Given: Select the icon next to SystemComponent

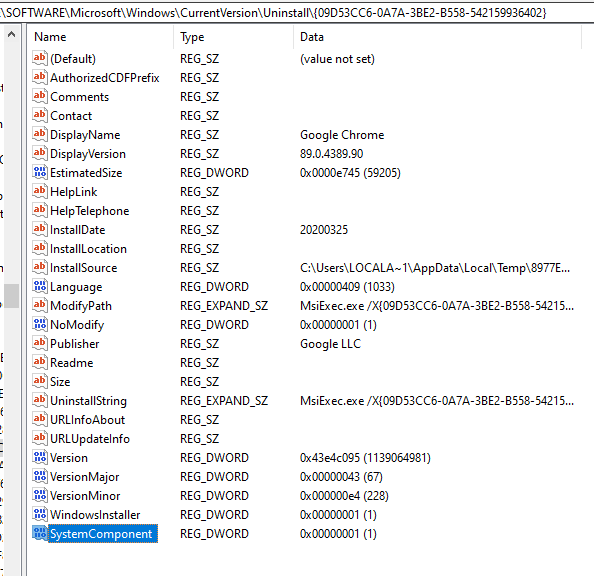Looking at the screenshot, I should [40, 533].
